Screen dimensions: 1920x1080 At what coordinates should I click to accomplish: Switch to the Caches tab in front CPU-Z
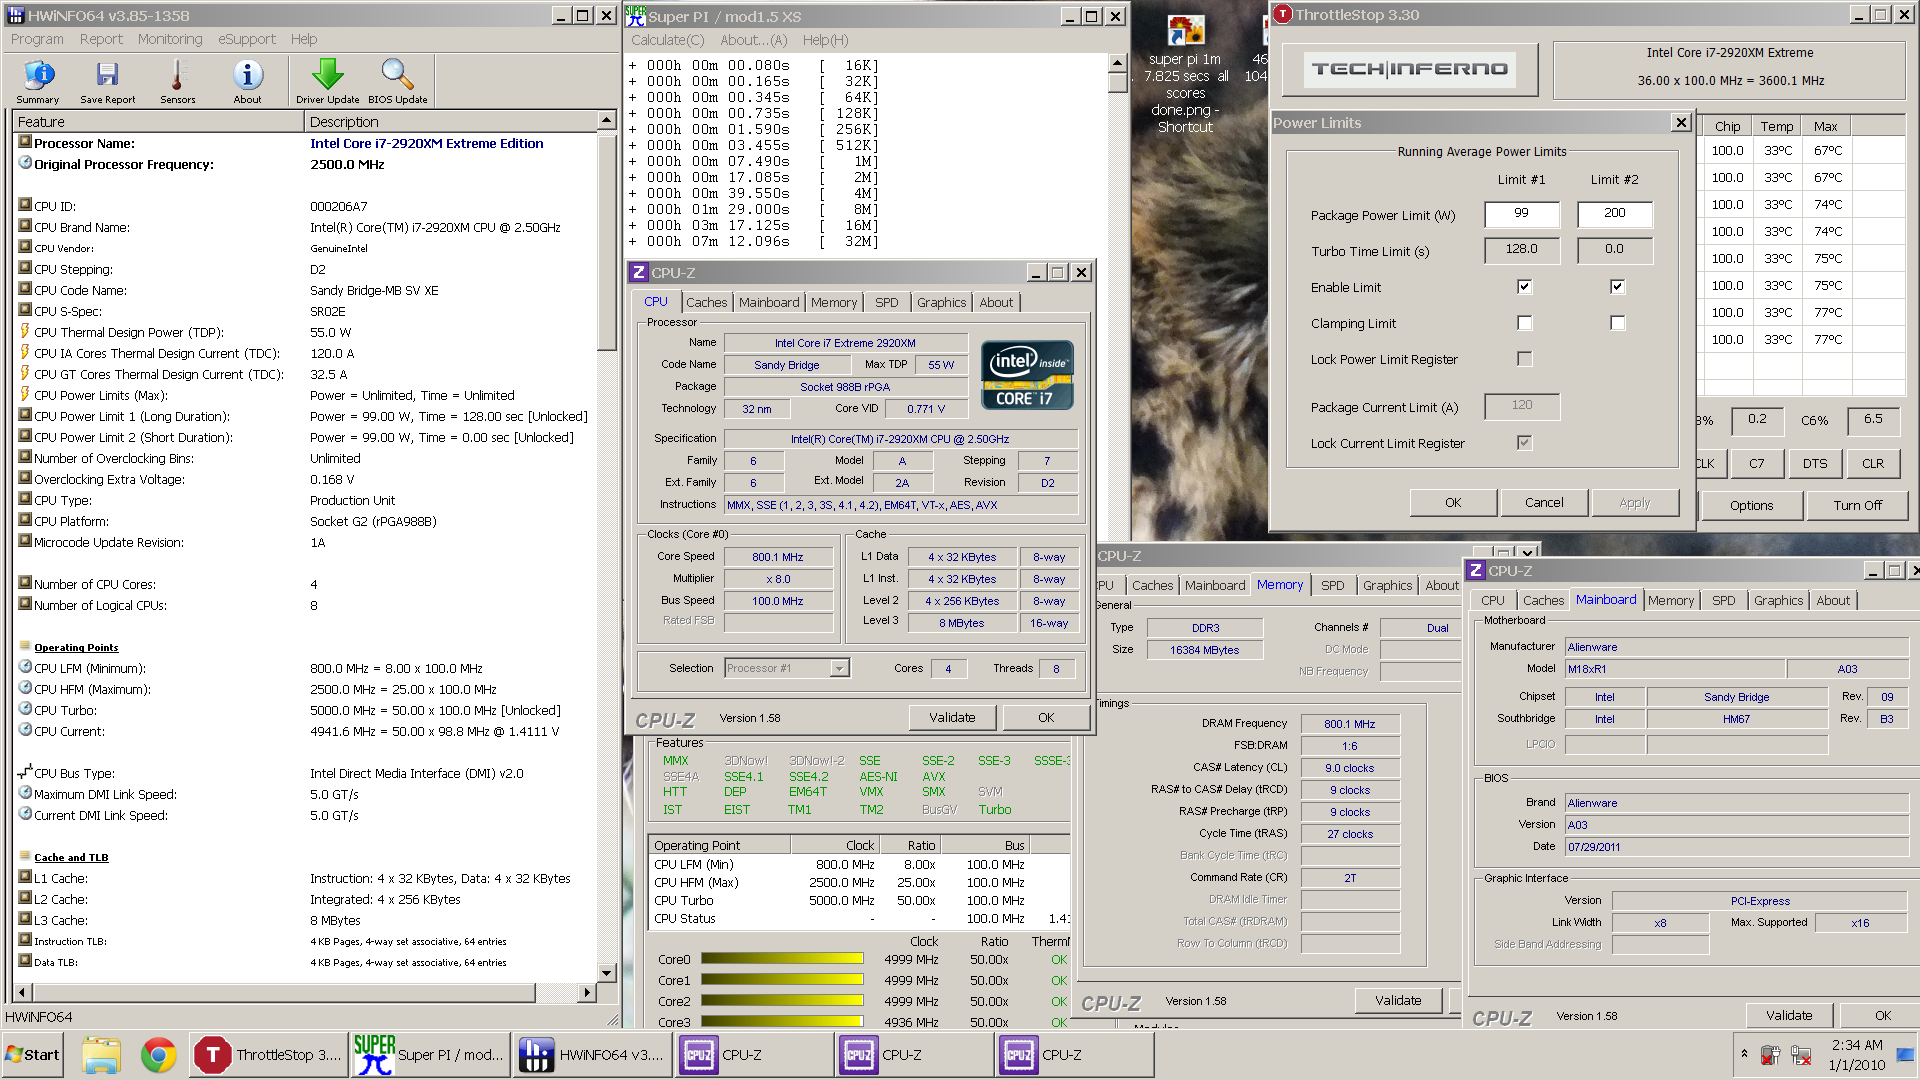click(x=706, y=302)
